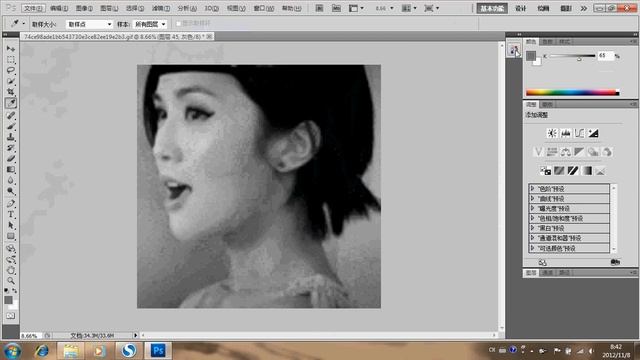Select the Pen tool
The width and height of the screenshot is (640, 360).
(11, 203)
